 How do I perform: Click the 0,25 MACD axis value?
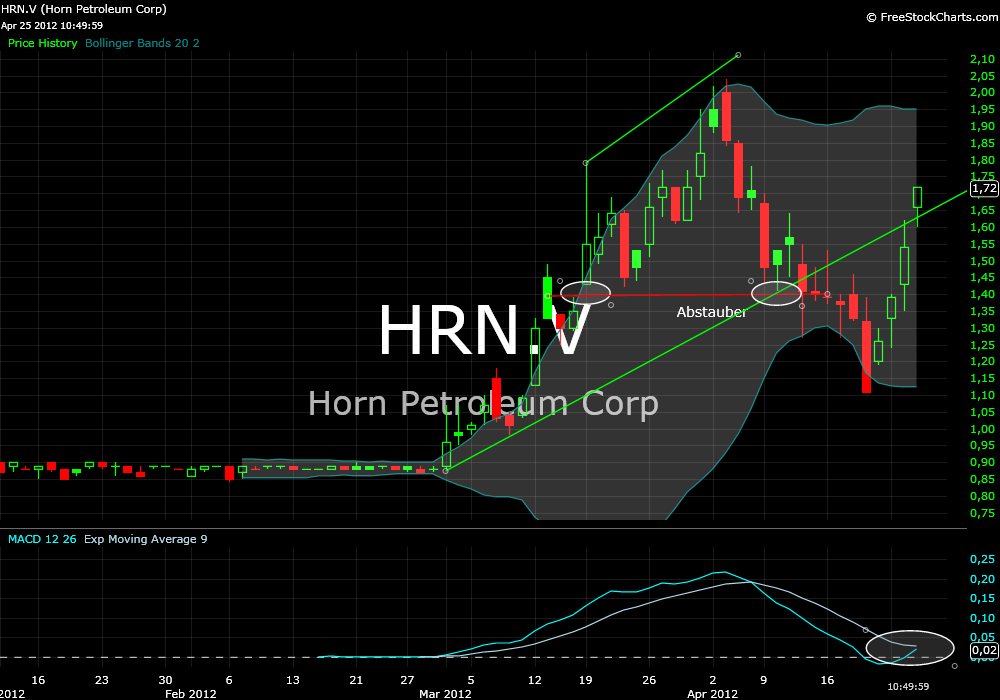[x=982, y=559]
